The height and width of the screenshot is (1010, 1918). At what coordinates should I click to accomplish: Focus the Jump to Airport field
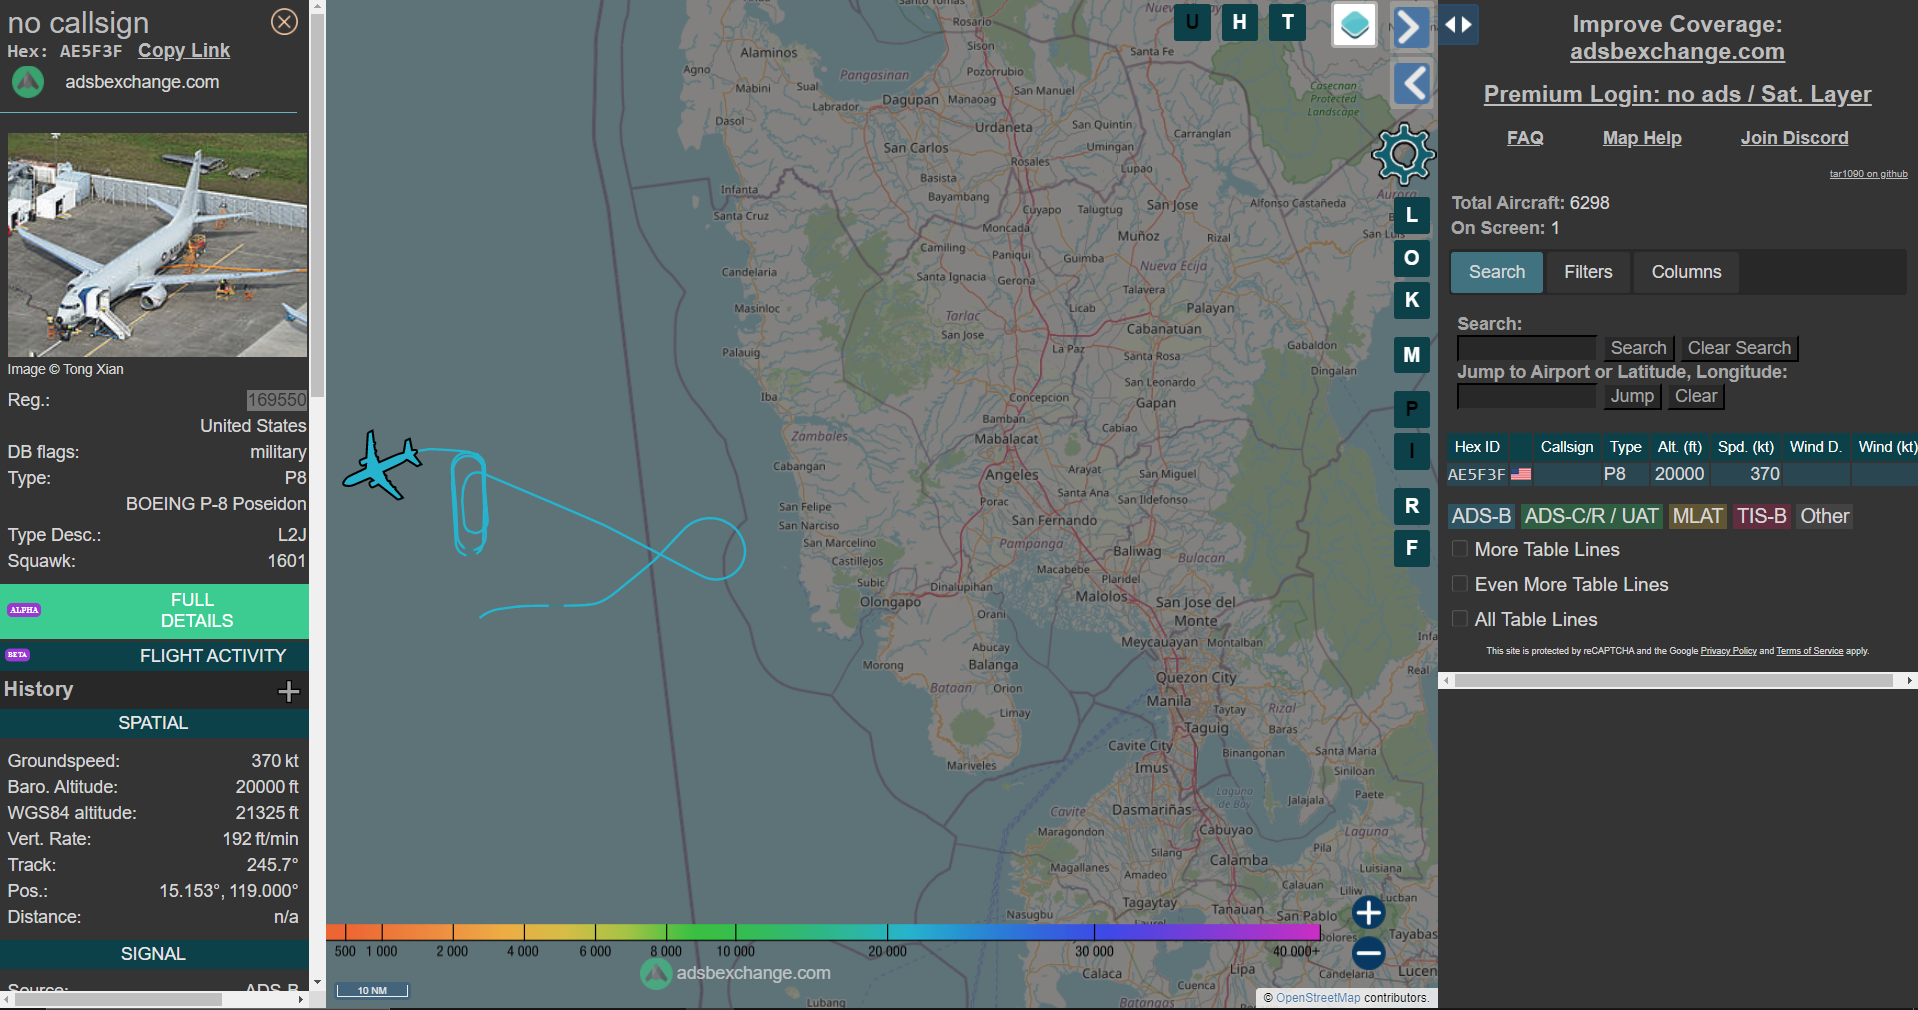[1526, 396]
